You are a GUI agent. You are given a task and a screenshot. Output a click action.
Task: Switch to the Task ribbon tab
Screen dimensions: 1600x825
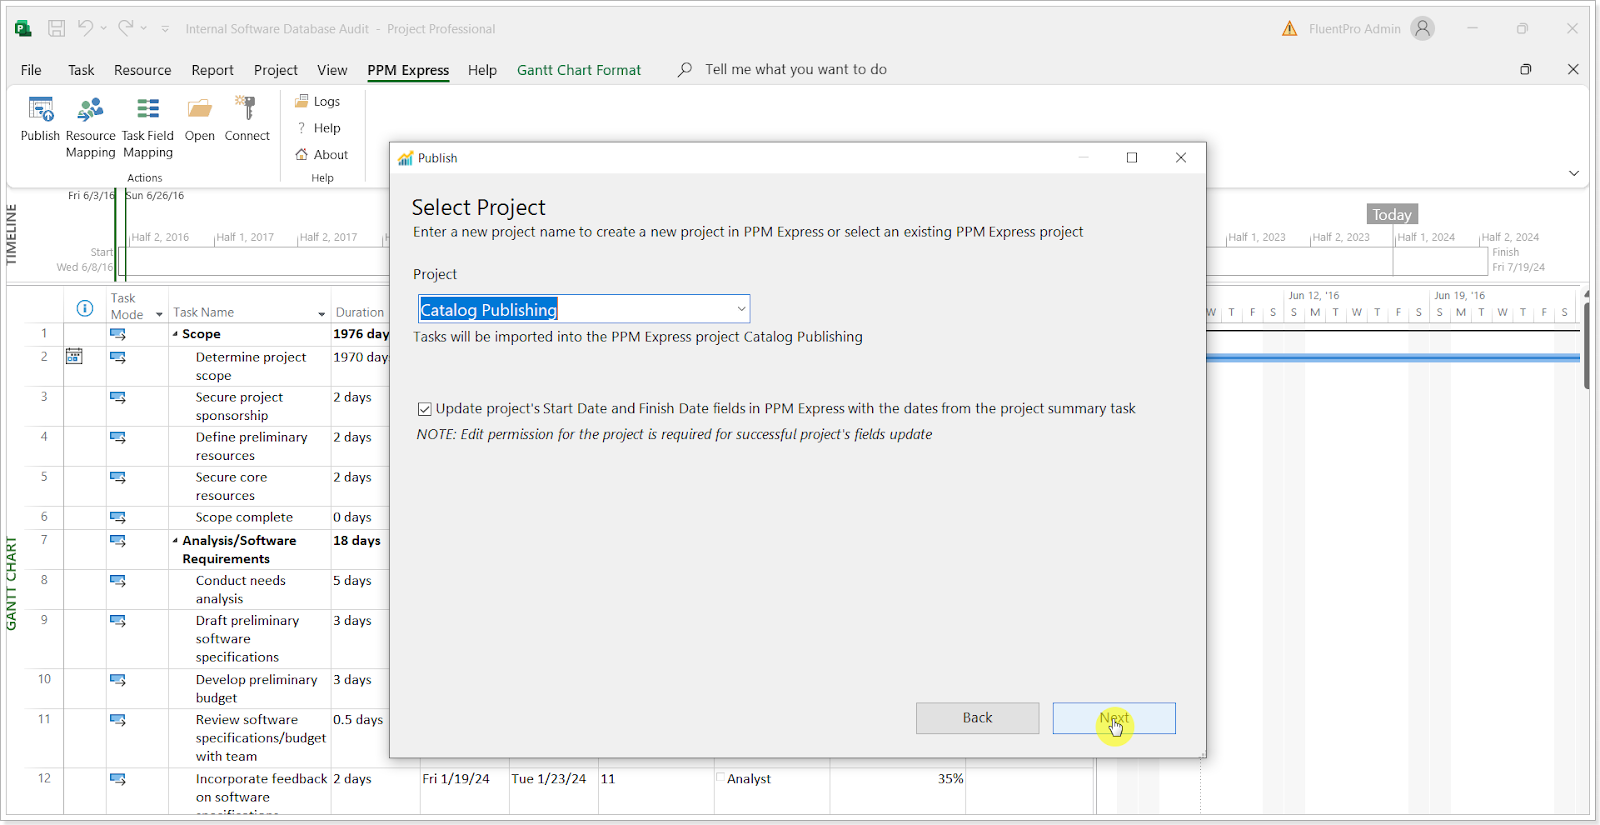pos(81,70)
